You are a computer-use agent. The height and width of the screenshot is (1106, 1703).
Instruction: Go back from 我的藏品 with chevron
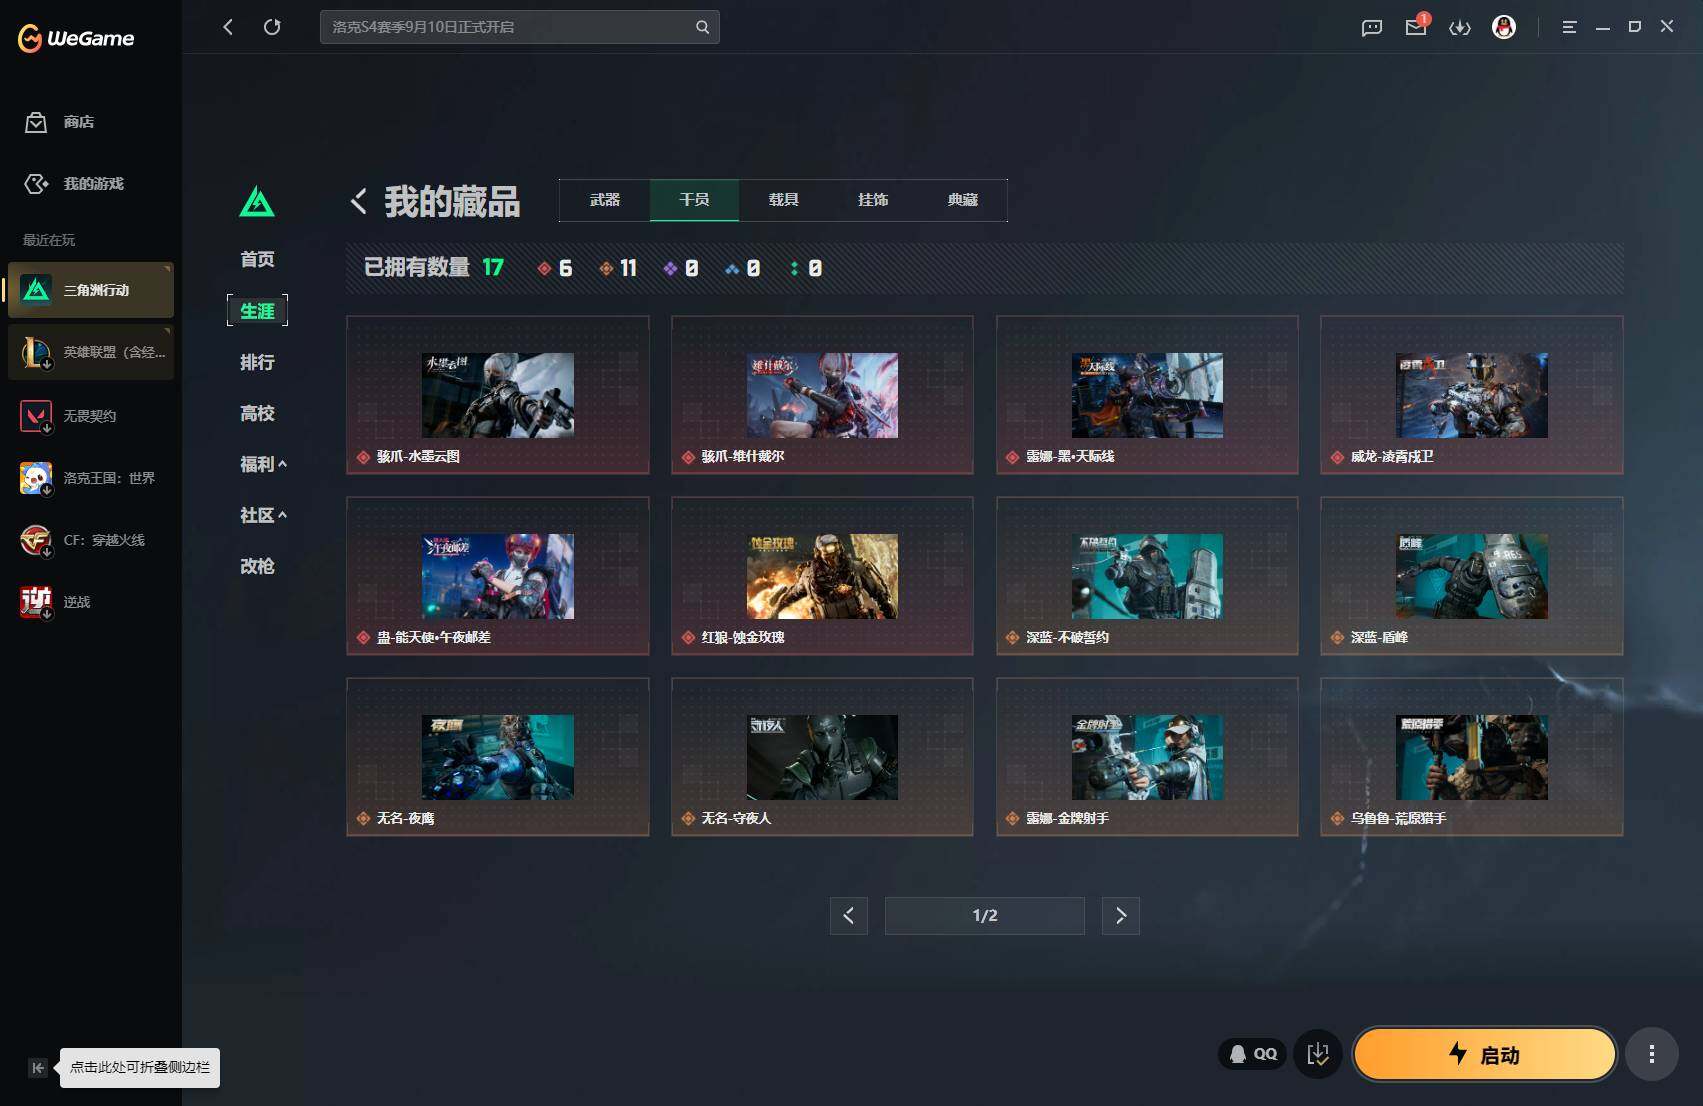pos(359,201)
